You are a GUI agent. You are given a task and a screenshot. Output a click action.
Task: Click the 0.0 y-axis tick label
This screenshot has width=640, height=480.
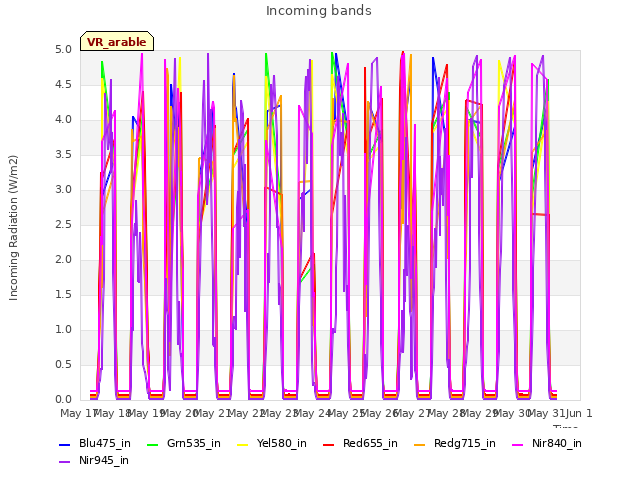click(63, 399)
